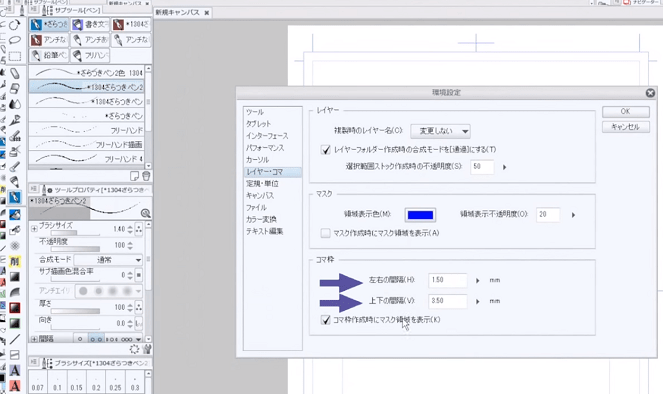The image size is (663, 394).
Task: Open 複製時のレイヤー名 dropdown
Action: 441,131
